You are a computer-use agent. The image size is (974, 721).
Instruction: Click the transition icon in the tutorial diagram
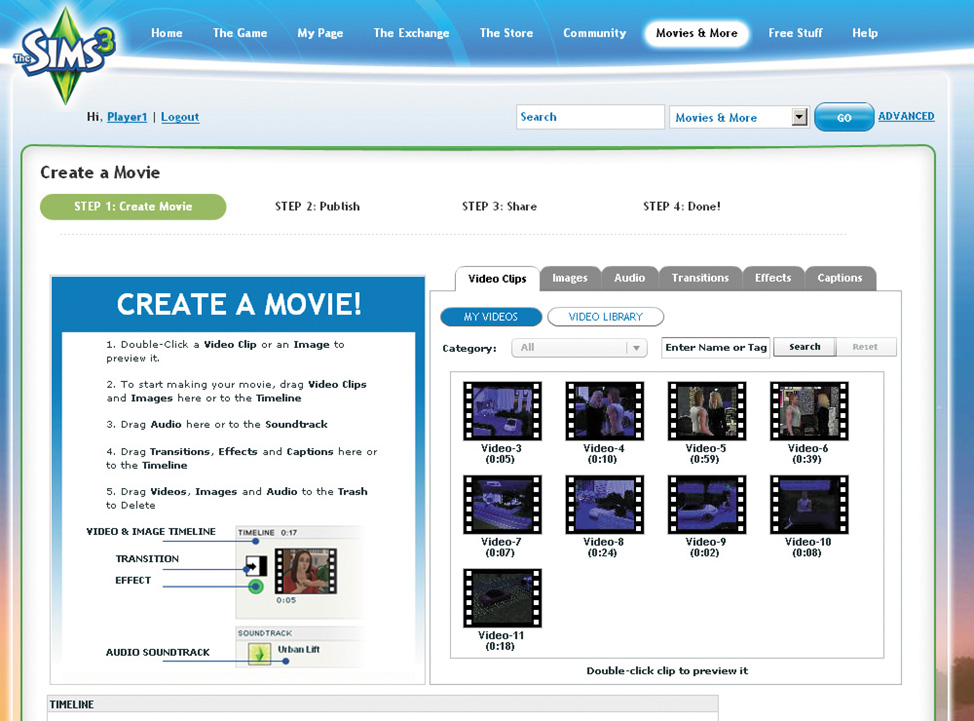pos(256,566)
